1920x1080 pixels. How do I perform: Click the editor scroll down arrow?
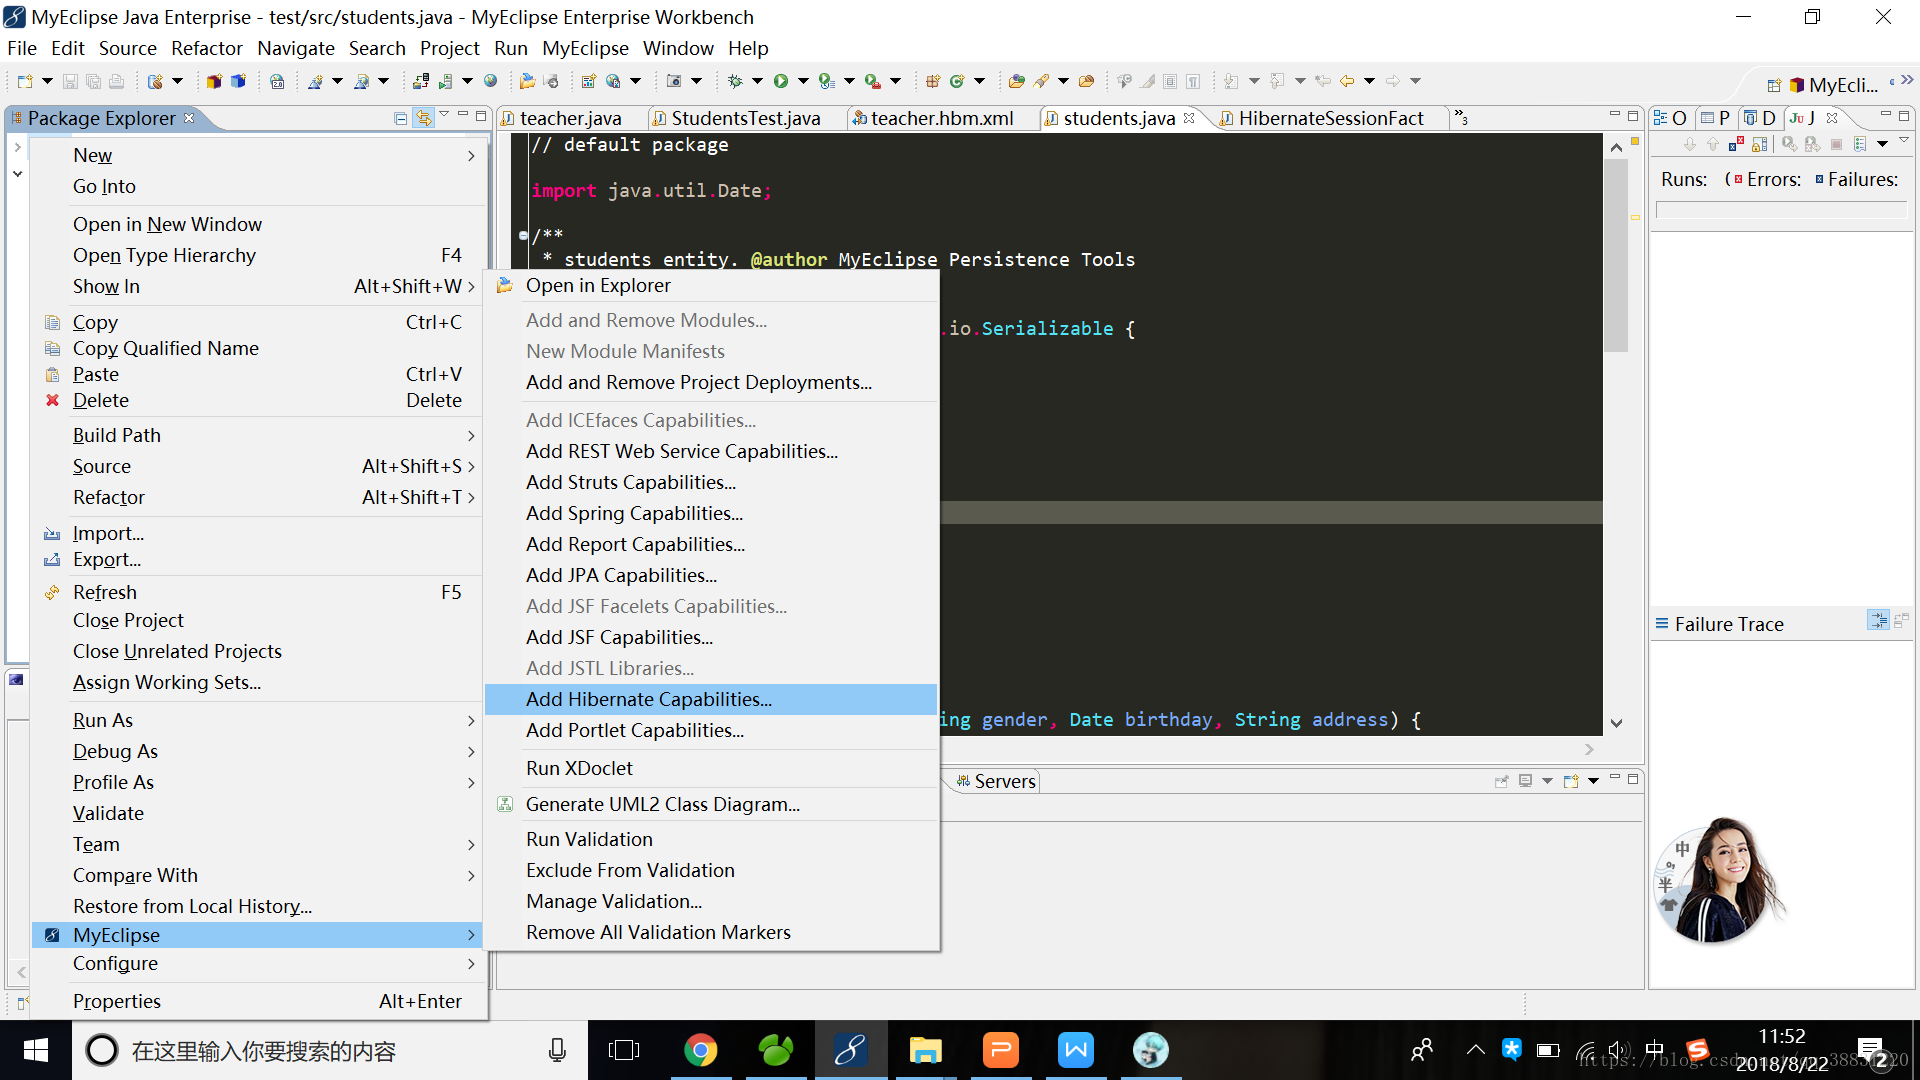1616,722
